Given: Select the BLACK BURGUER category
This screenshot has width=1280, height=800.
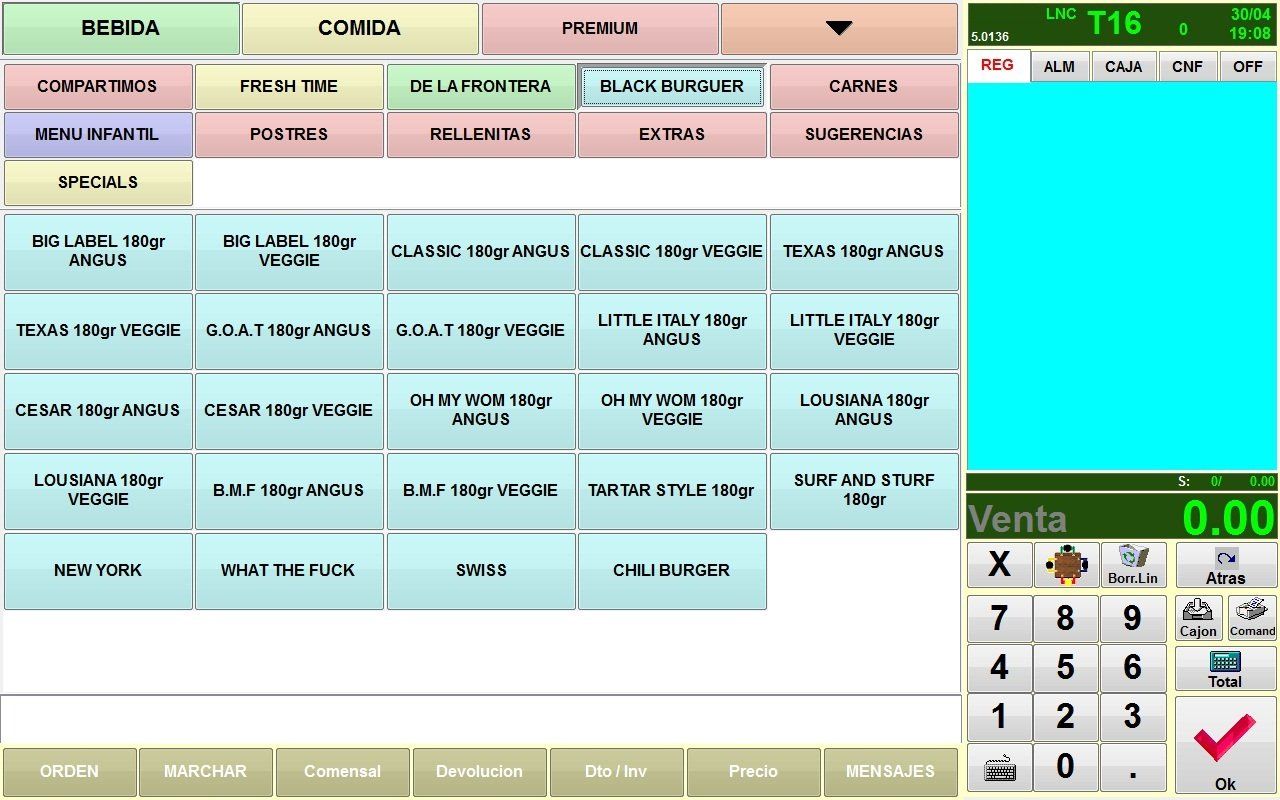Looking at the screenshot, I should point(672,87).
